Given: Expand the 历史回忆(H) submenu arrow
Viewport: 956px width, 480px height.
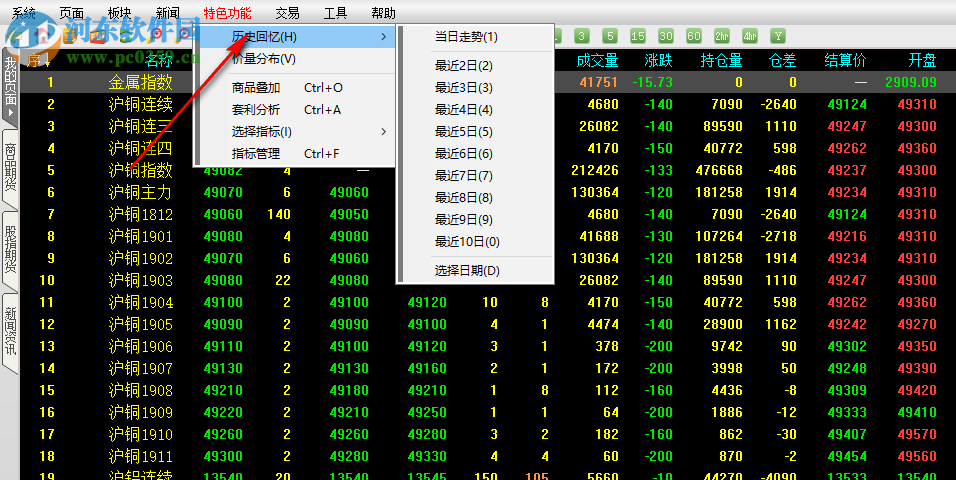Looking at the screenshot, I should [383, 37].
